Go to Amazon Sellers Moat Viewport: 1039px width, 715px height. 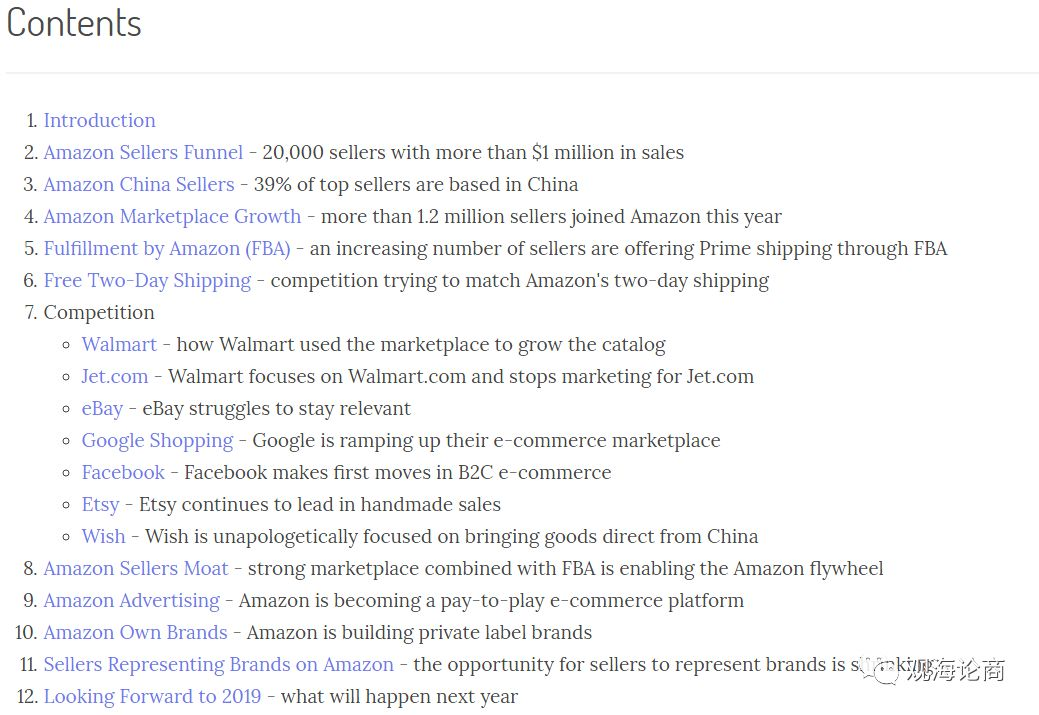coord(136,569)
